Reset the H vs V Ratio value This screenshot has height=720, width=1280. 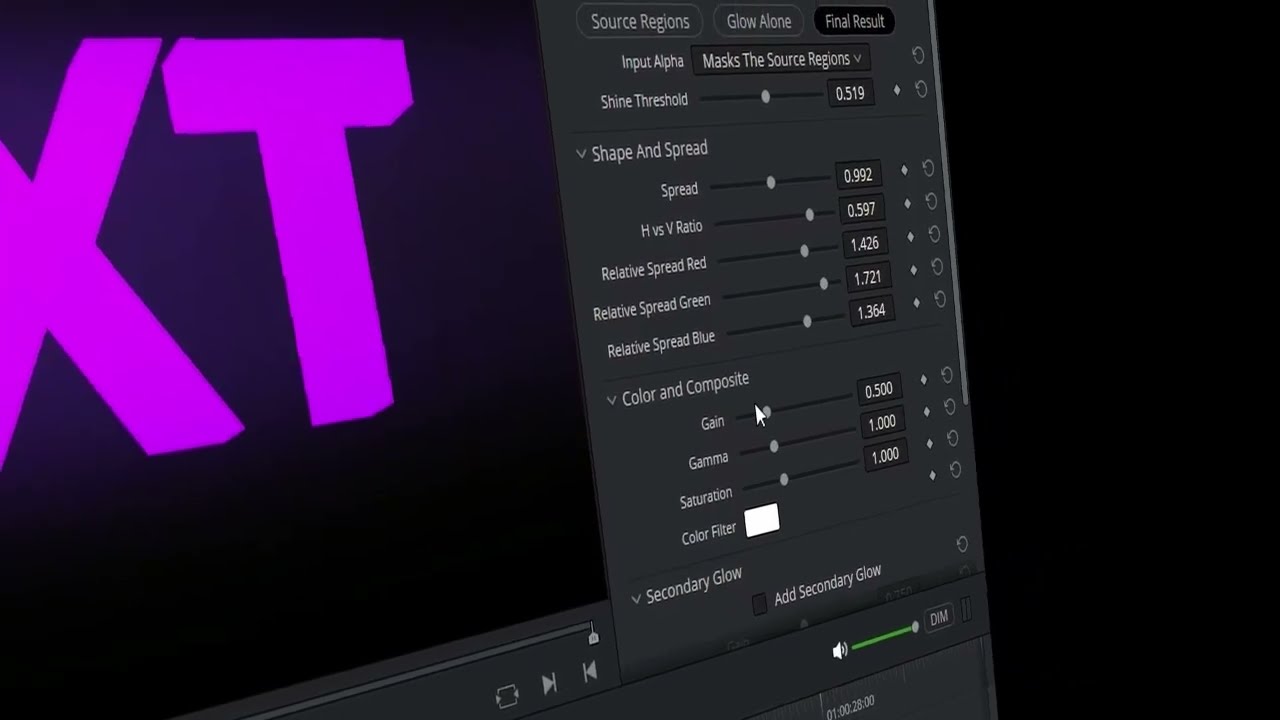point(931,201)
